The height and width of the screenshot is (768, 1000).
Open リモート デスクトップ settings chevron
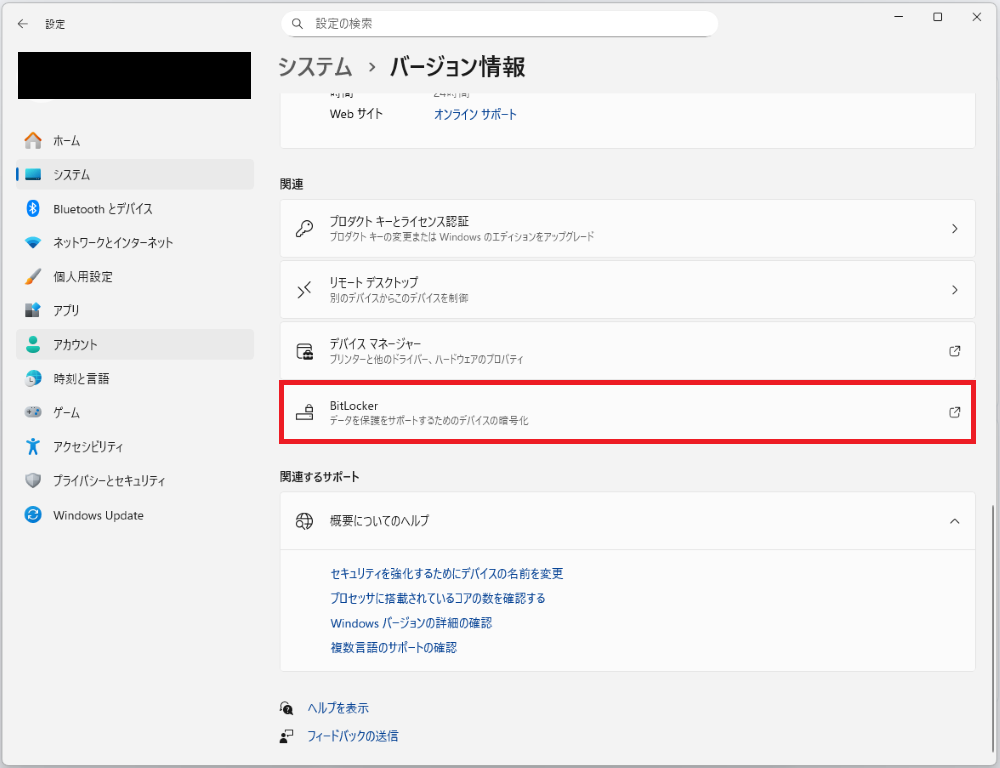pyautogui.click(x=954, y=290)
